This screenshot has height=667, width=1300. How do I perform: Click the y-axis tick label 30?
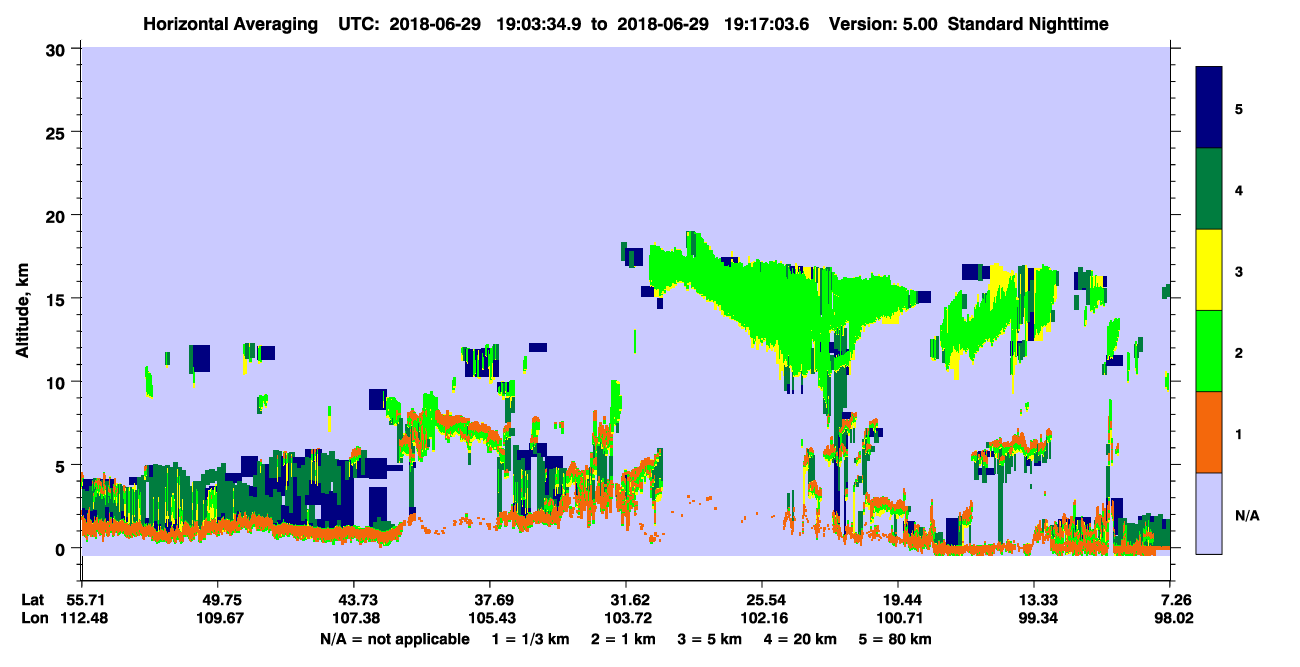(58, 49)
